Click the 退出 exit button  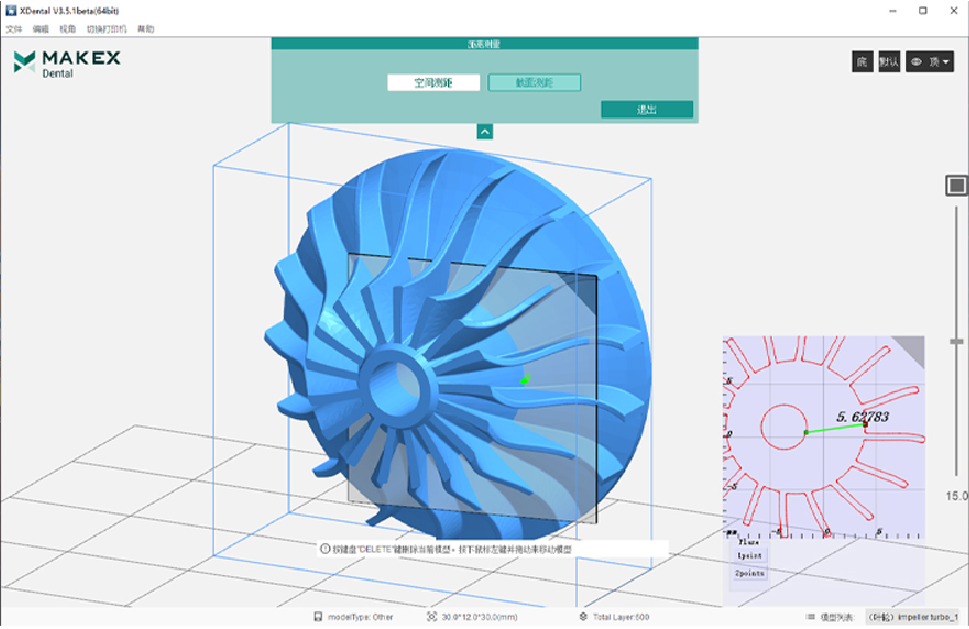[647, 109]
